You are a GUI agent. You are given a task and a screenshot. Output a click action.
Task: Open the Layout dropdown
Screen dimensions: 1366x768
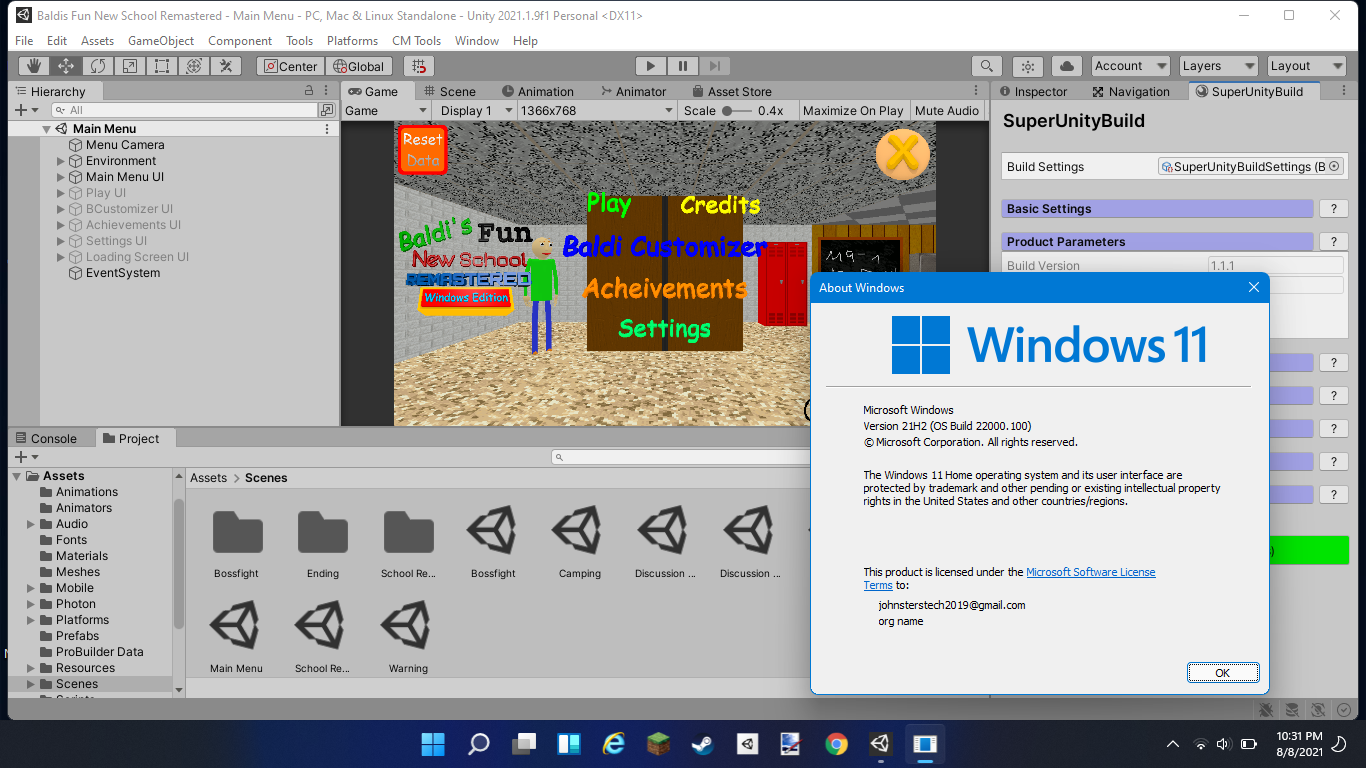(1306, 66)
